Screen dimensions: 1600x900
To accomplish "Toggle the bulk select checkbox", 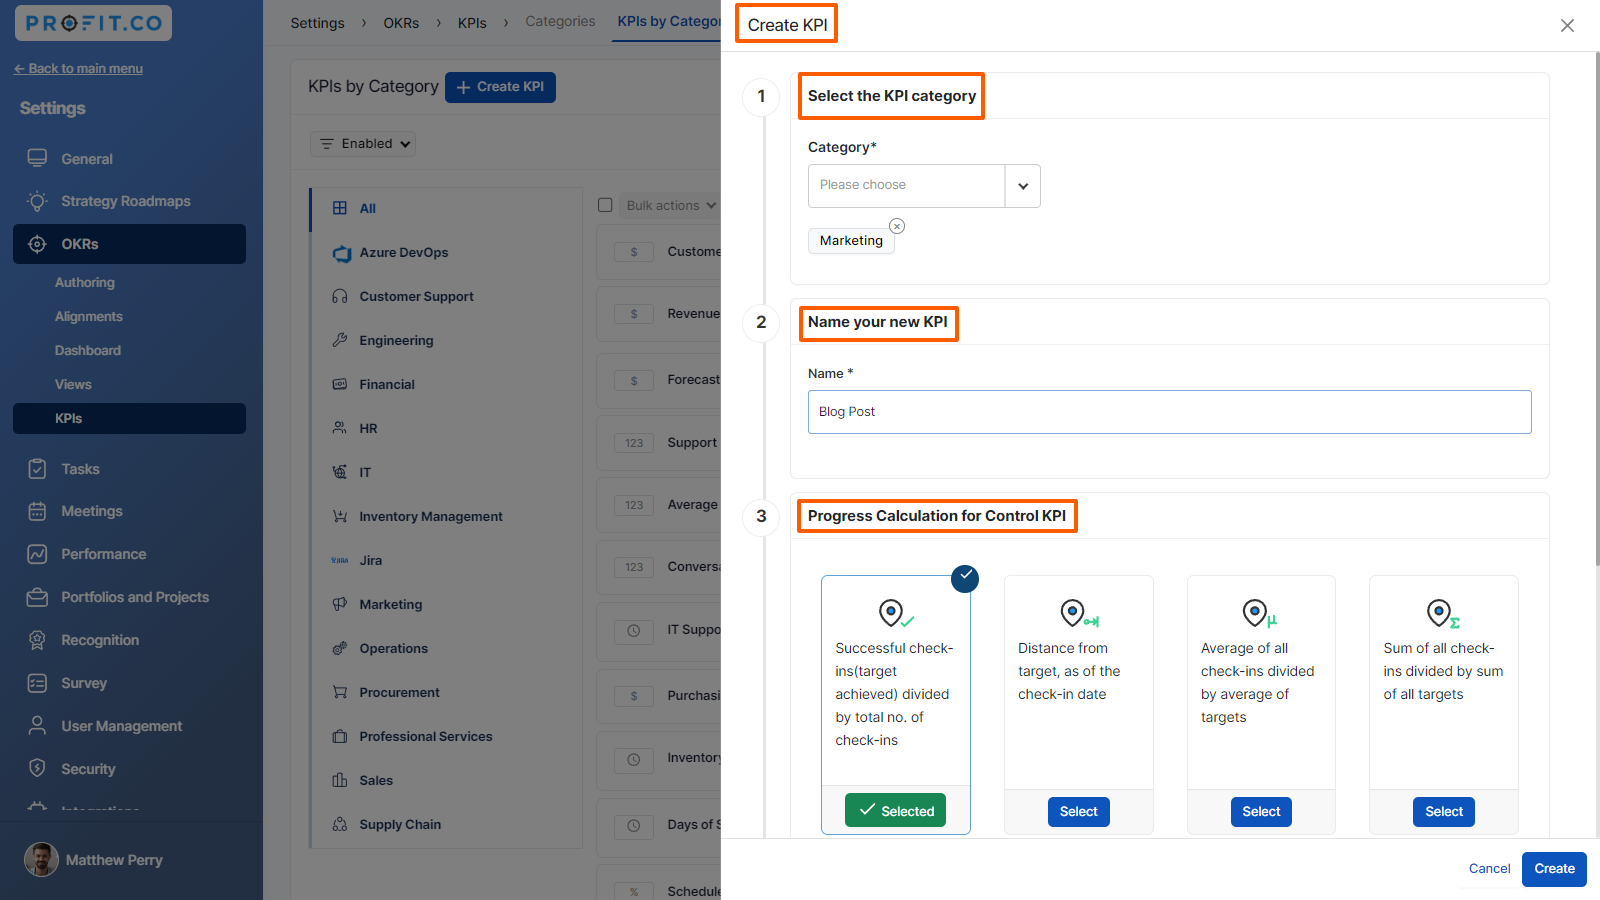I will (605, 205).
